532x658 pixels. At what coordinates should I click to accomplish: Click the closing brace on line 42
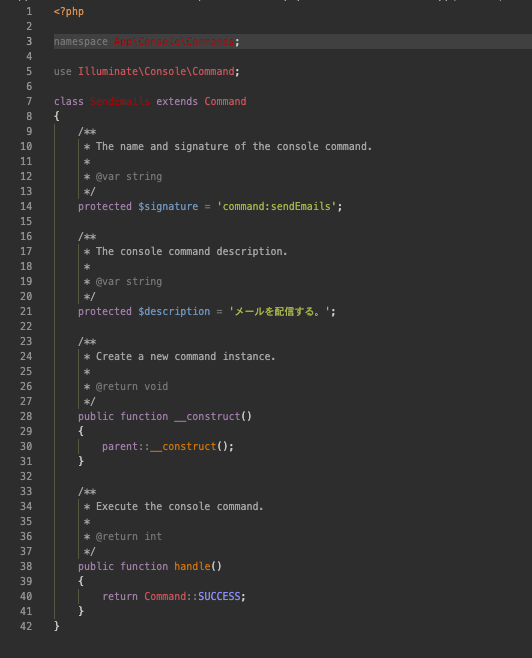(57, 627)
